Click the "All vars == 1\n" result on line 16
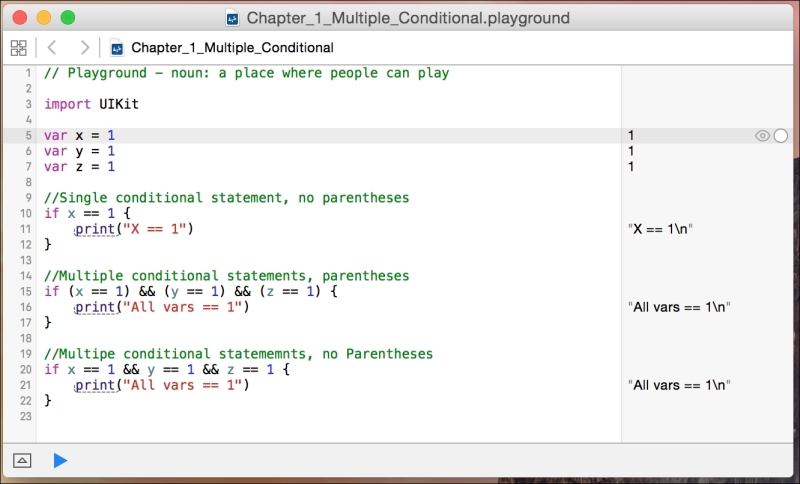800x484 pixels. tap(679, 307)
